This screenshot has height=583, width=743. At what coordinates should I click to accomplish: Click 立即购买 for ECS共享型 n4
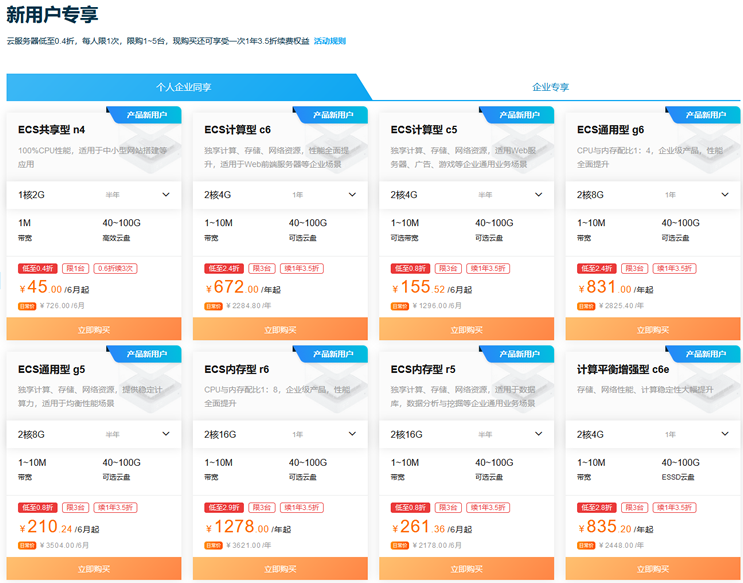point(94,328)
